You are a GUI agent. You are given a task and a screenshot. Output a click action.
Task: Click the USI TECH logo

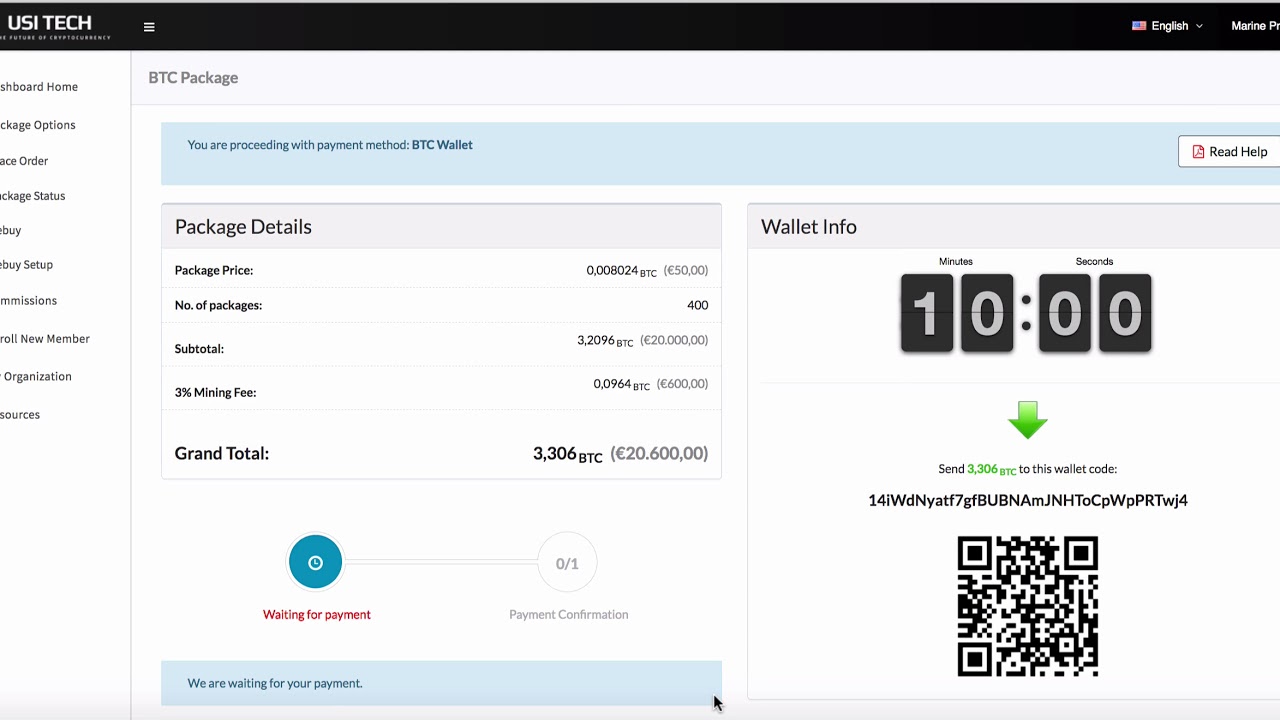(x=54, y=26)
